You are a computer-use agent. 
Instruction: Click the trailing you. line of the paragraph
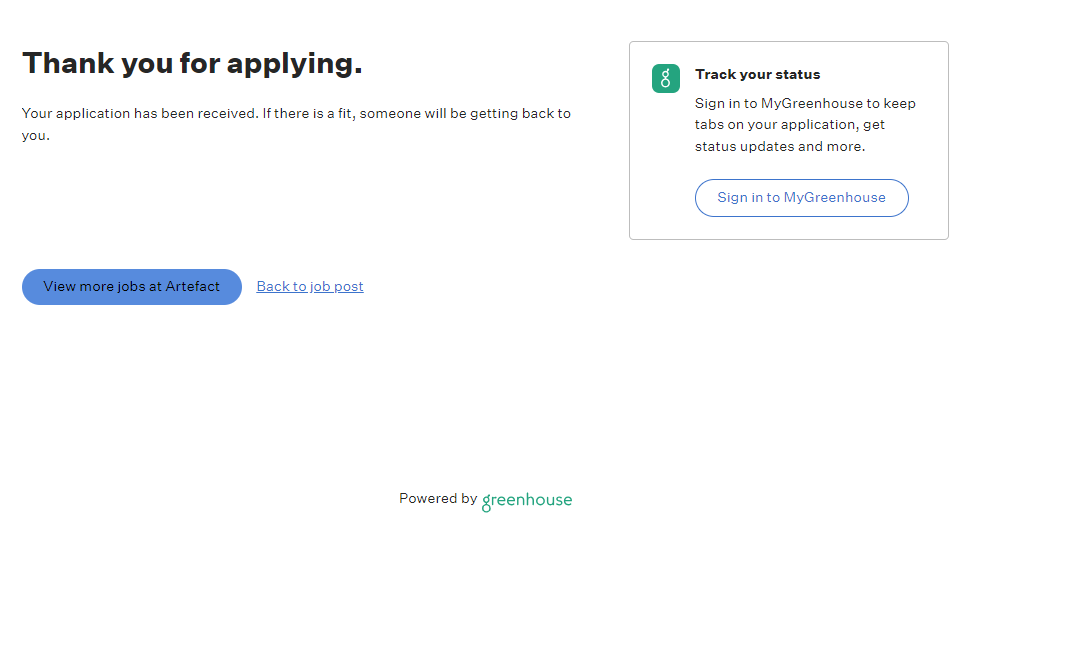pos(36,135)
